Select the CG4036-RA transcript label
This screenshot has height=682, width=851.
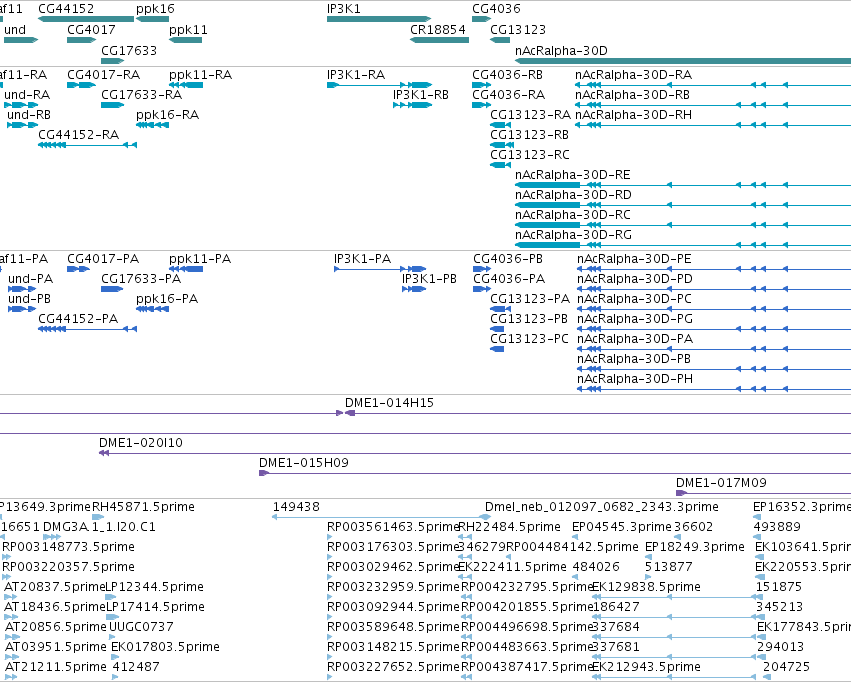(x=509, y=94)
